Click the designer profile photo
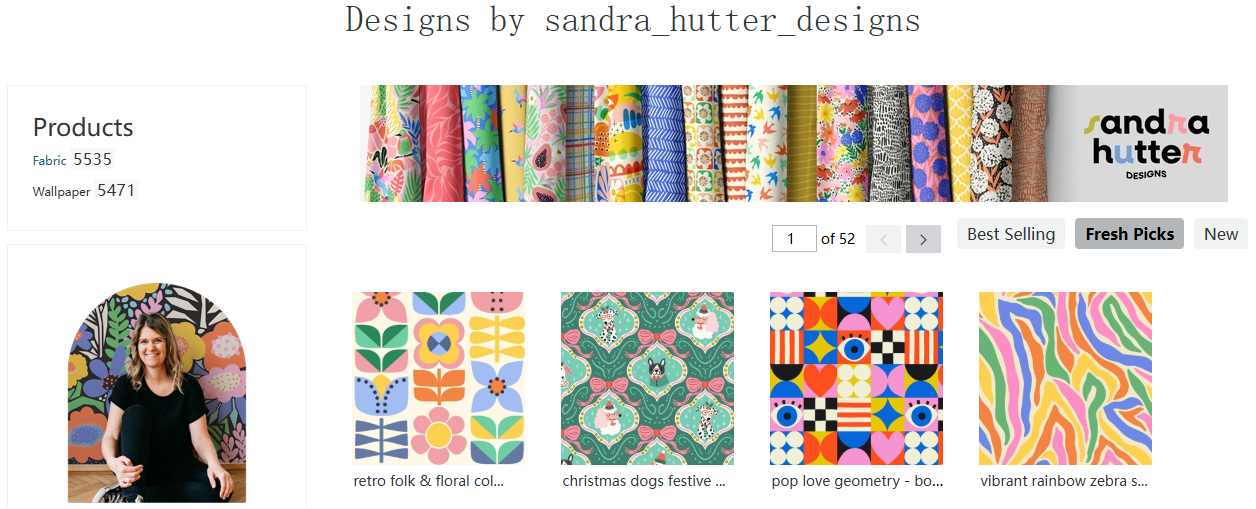This screenshot has width=1256, height=509. click(x=157, y=393)
